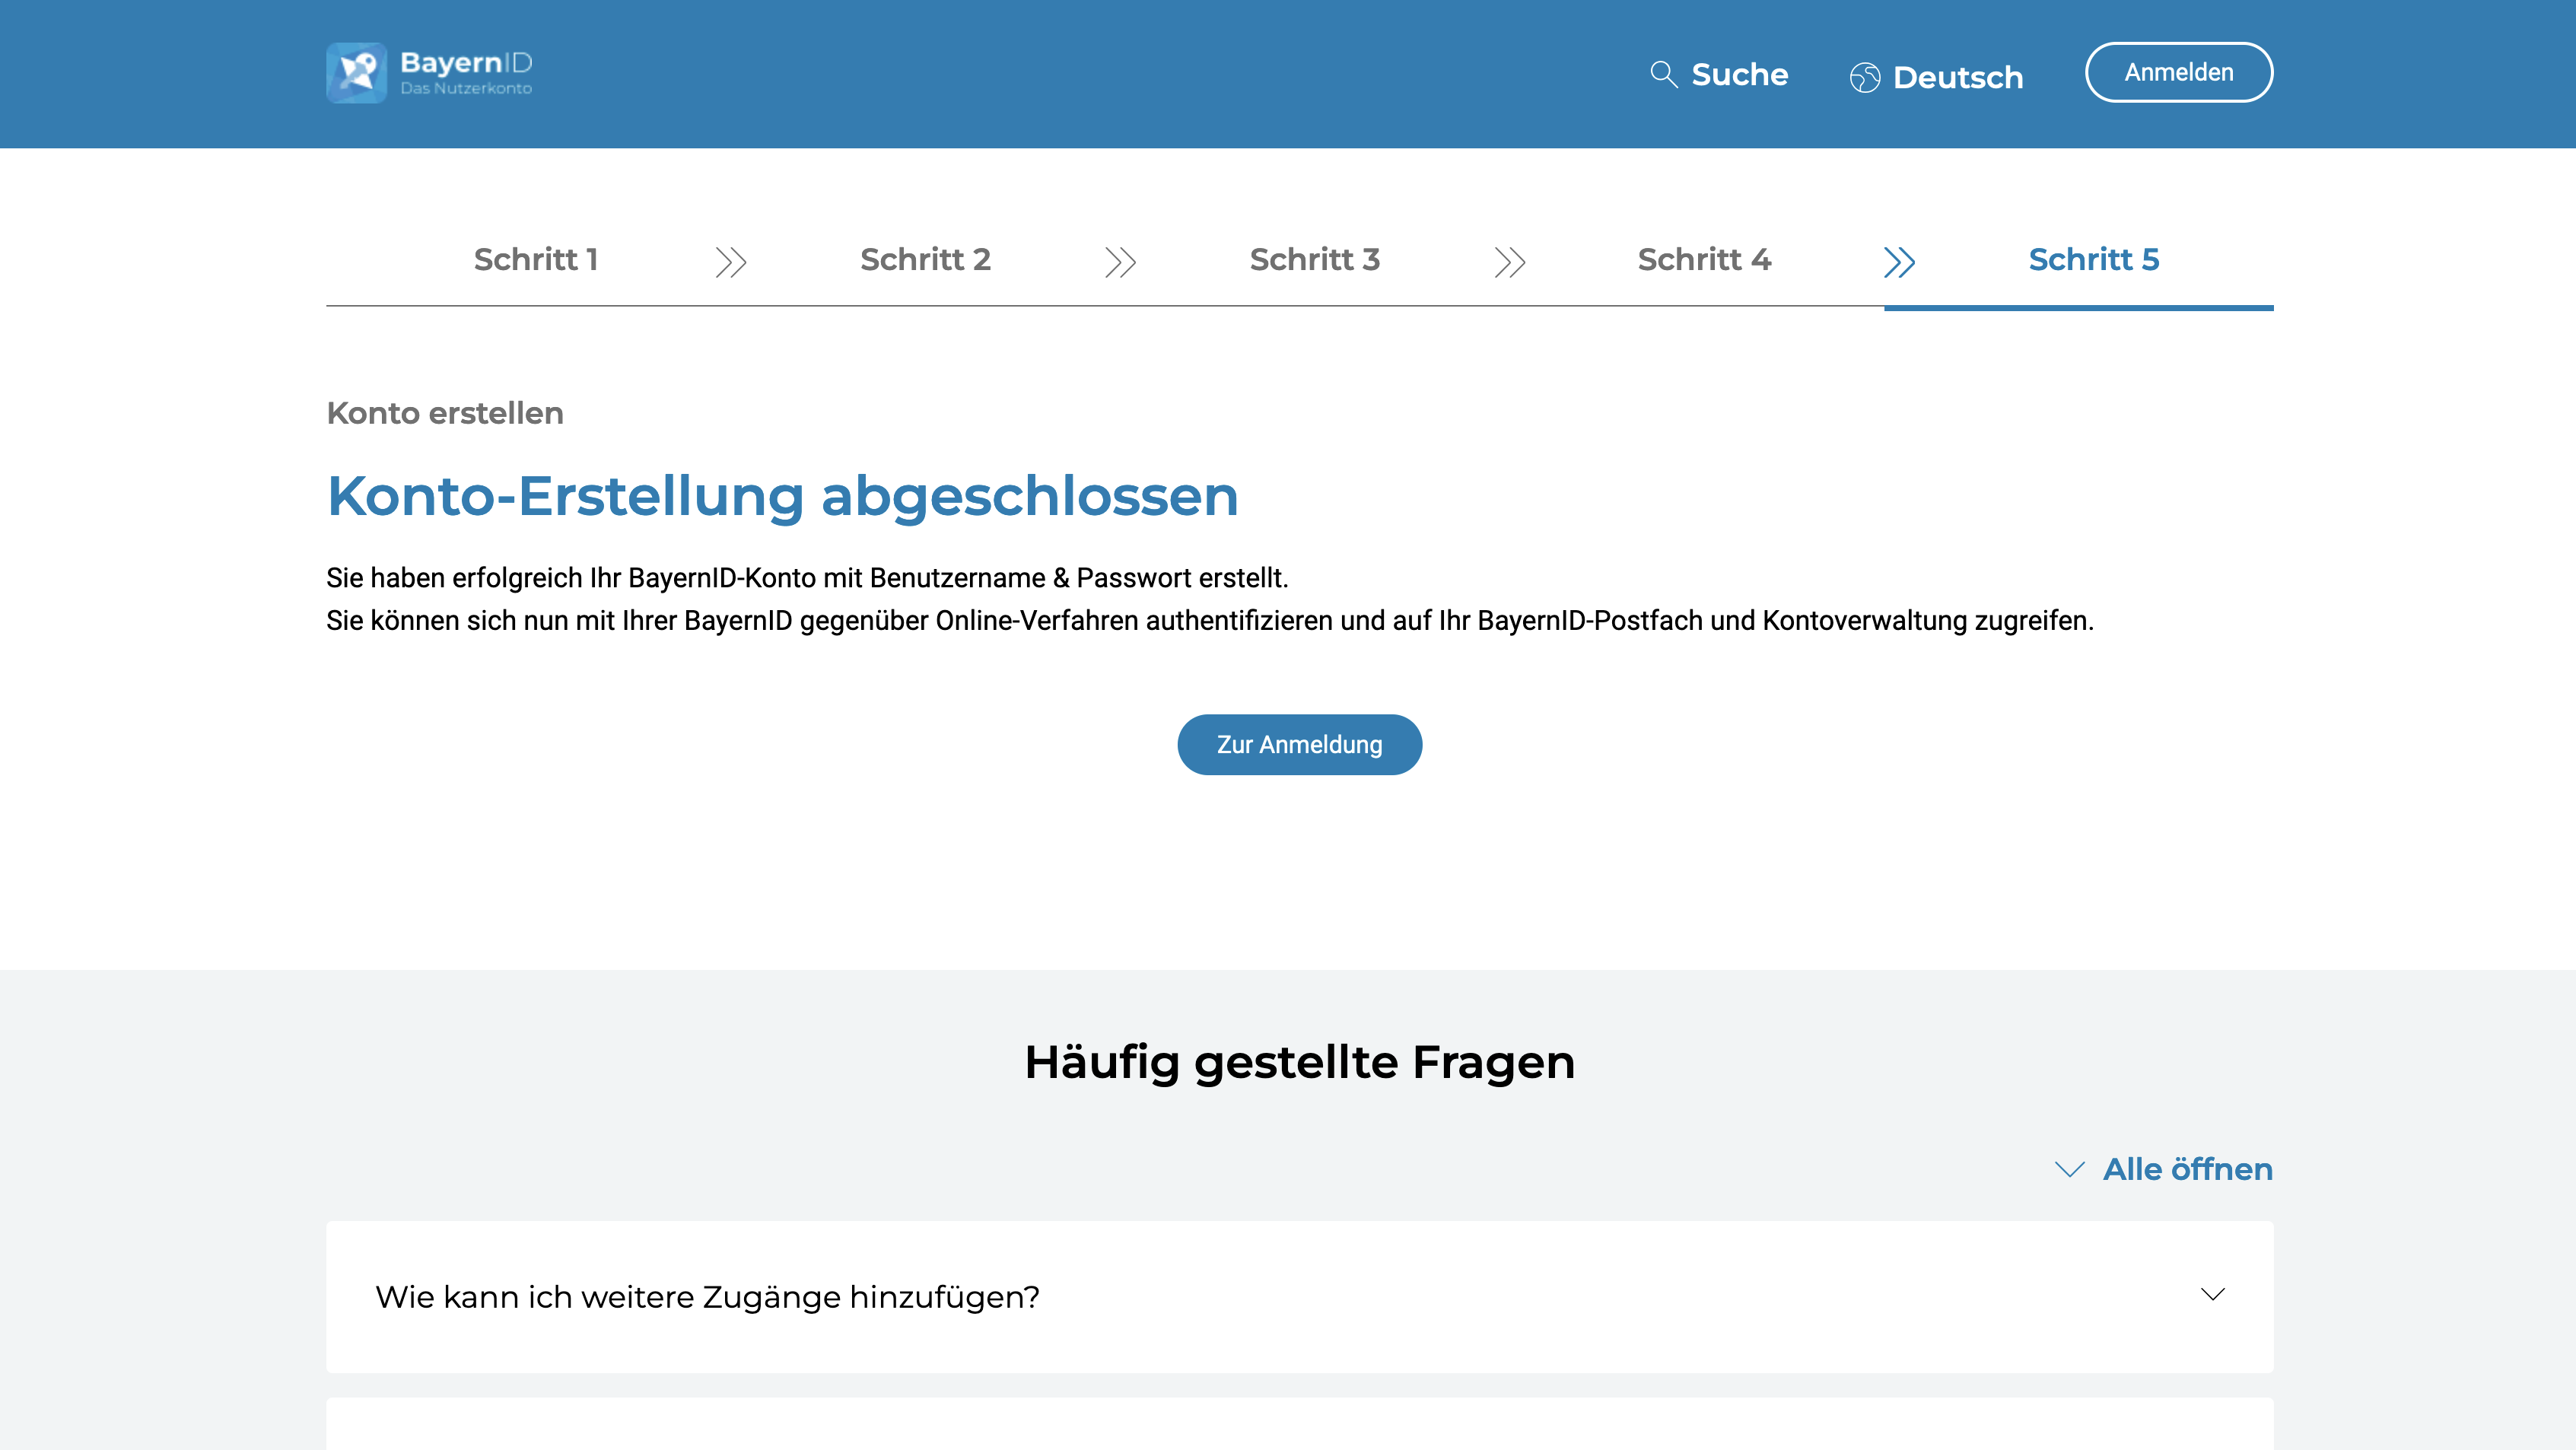Click blue double-chevron before Schritt 5
This screenshot has width=2576, height=1450.
[1899, 262]
